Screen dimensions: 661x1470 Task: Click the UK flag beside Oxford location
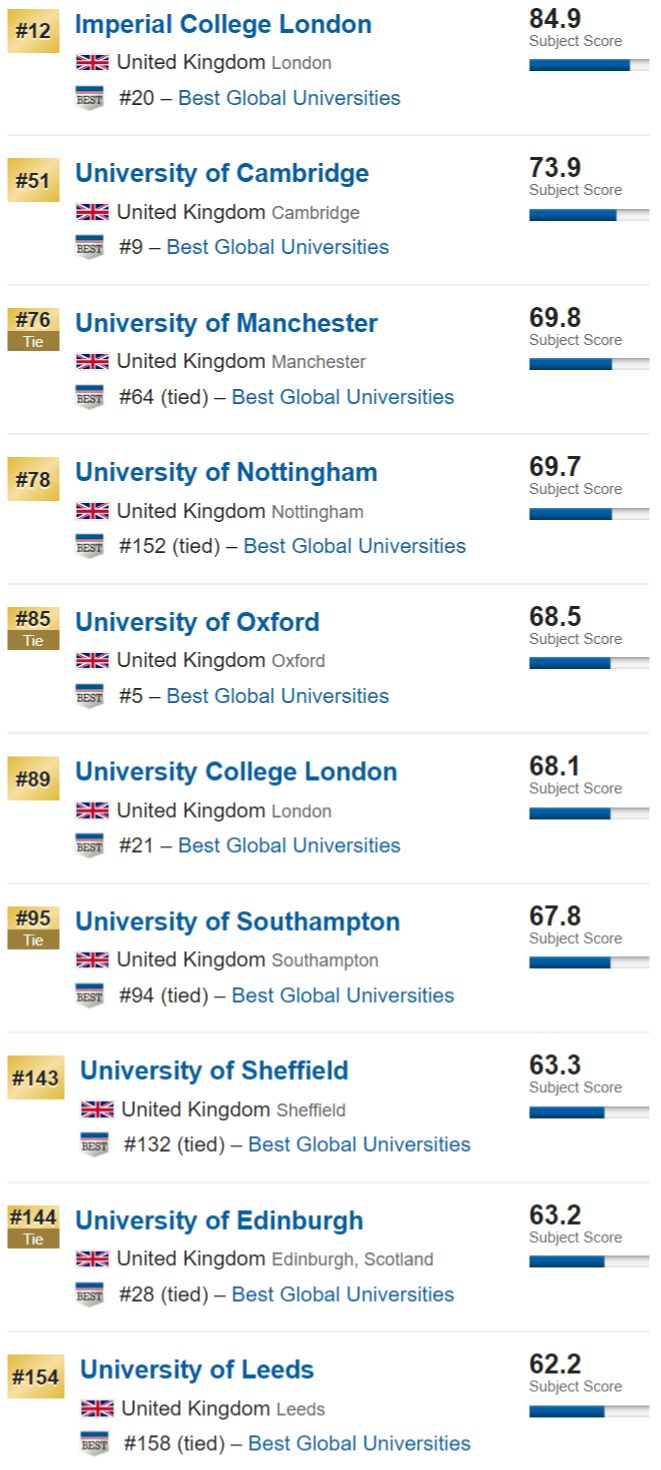pyautogui.click(x=92, y=660)
